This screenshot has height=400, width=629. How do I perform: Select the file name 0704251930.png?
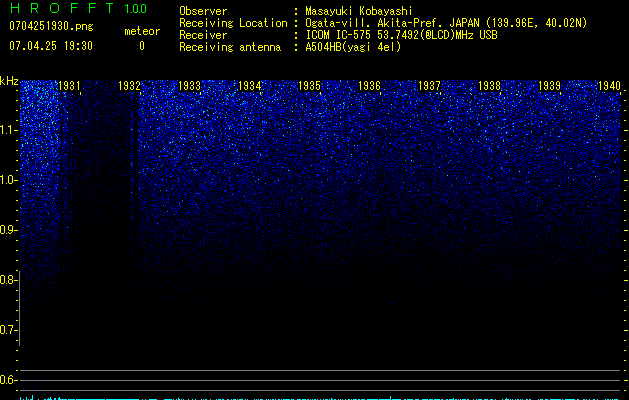point(51,26)
